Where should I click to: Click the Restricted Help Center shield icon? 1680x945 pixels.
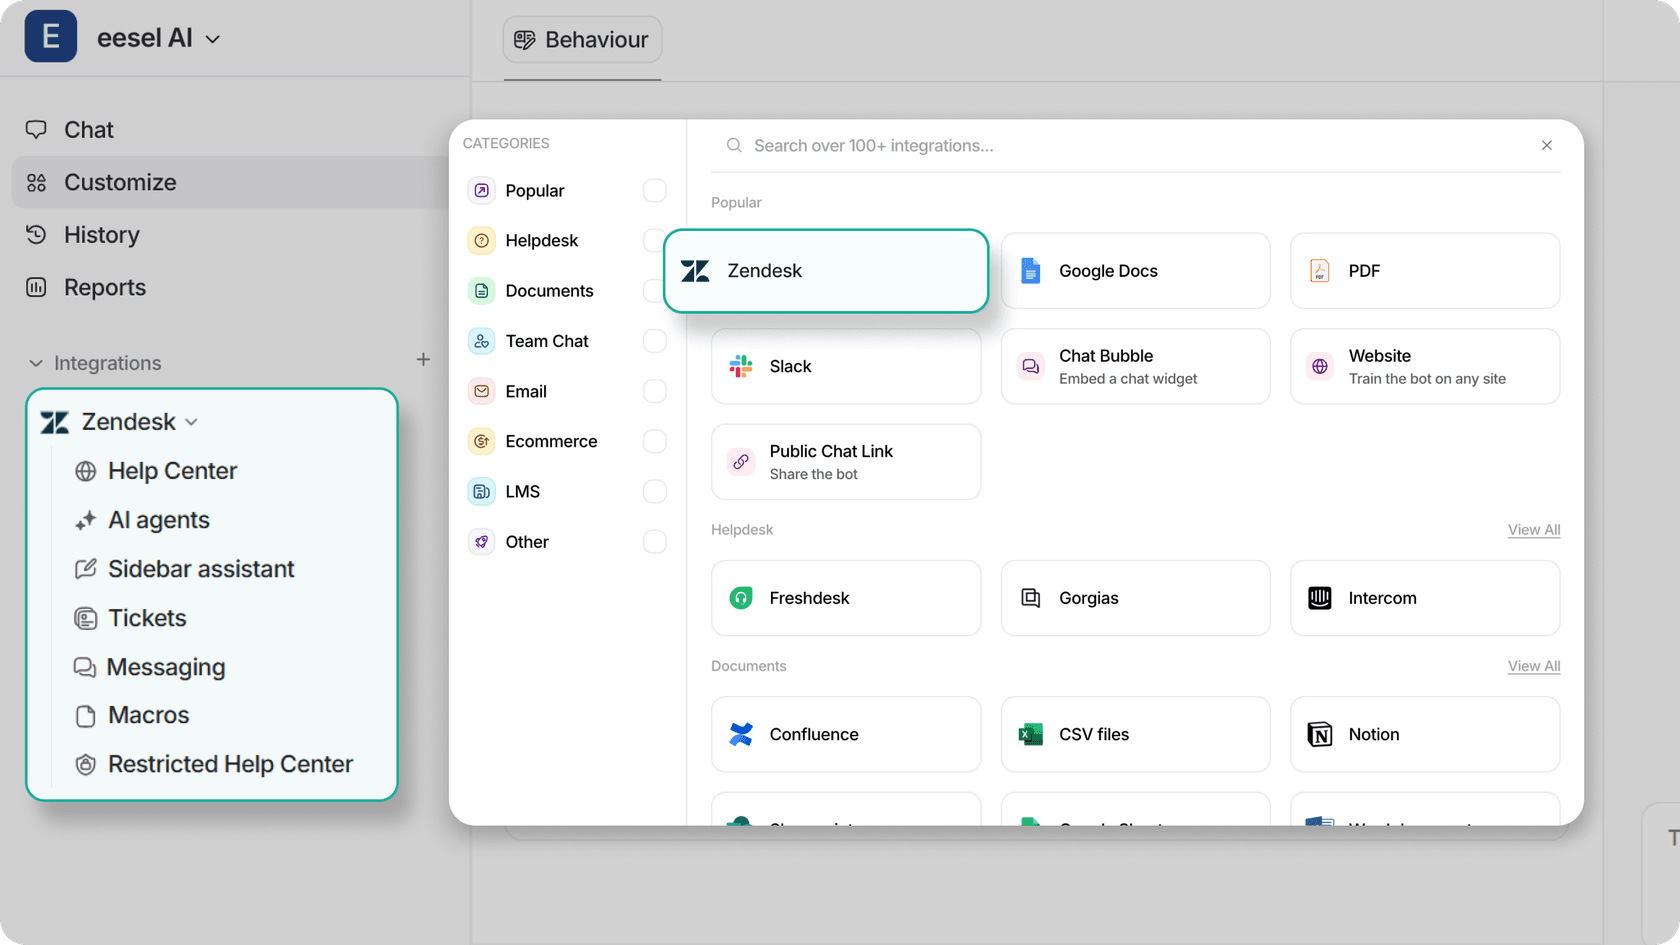click(x=86, y=764)
